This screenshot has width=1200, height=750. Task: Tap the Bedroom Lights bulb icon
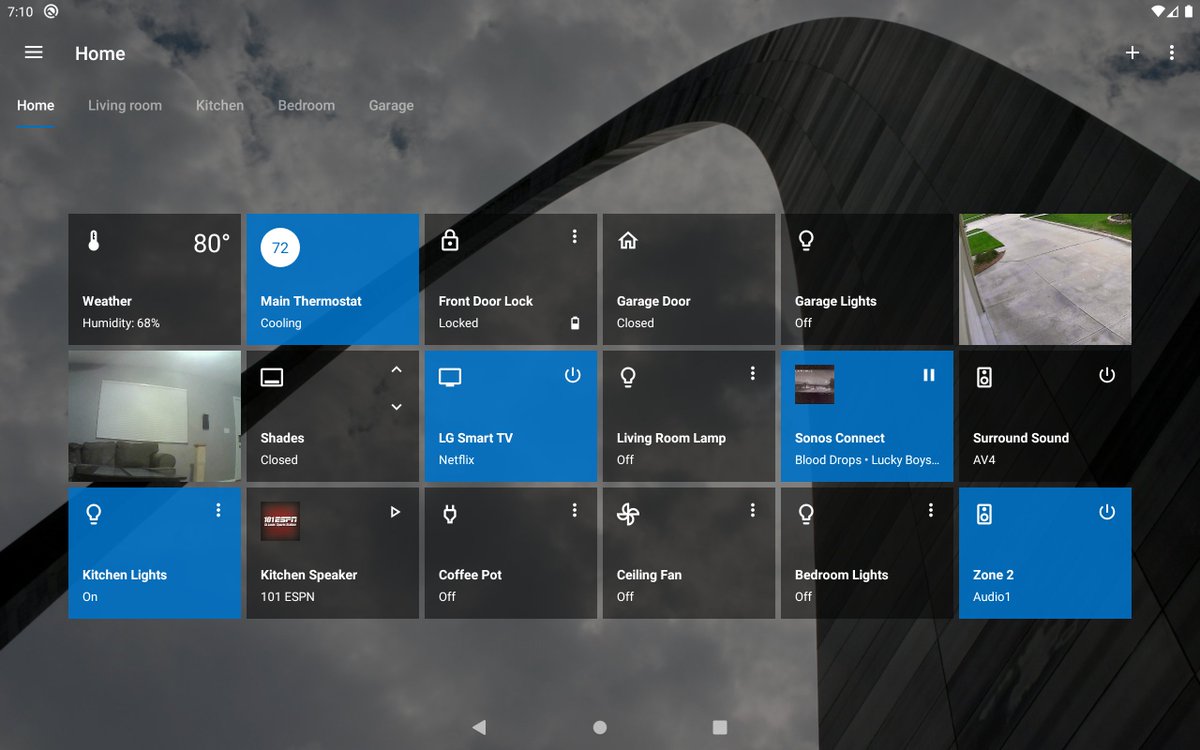click(x=806, y=514)
